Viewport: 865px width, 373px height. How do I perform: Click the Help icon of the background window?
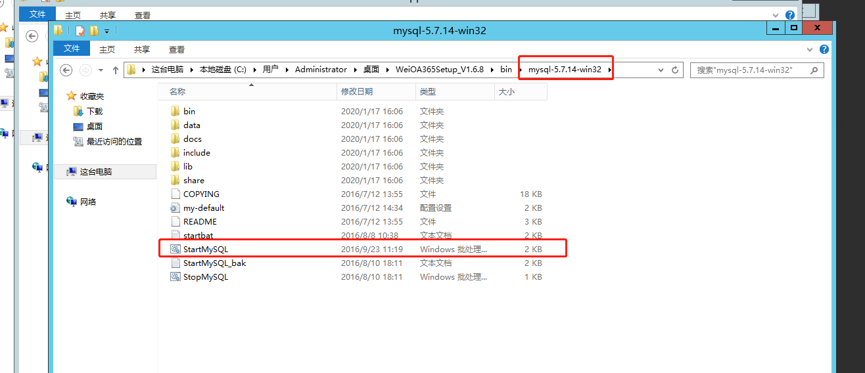click(791, 15)
